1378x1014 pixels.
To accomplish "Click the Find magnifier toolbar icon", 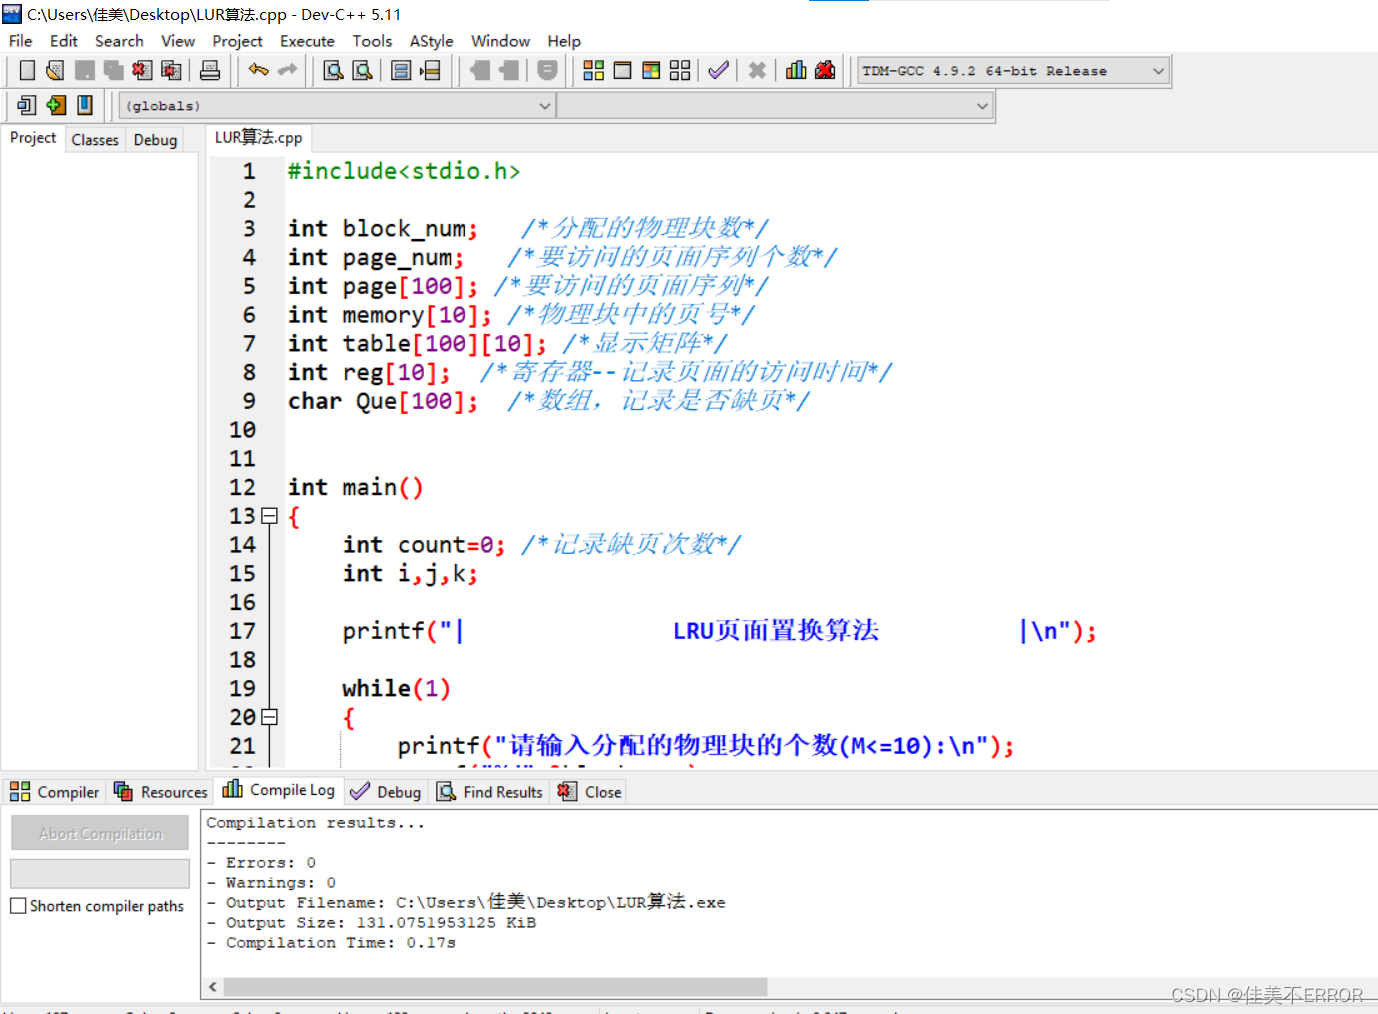I will 334,70.
